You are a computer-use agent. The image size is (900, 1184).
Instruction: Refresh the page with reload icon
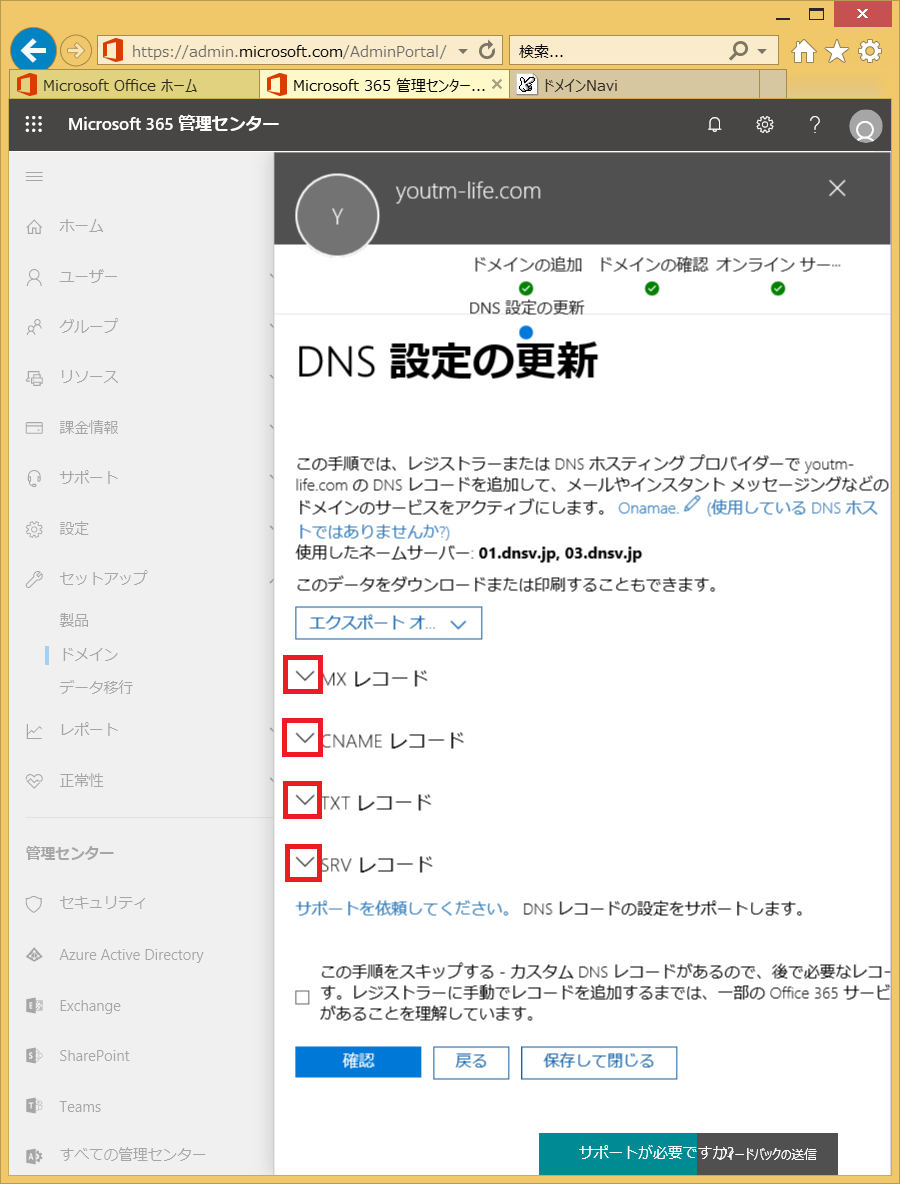coord(487,51)
